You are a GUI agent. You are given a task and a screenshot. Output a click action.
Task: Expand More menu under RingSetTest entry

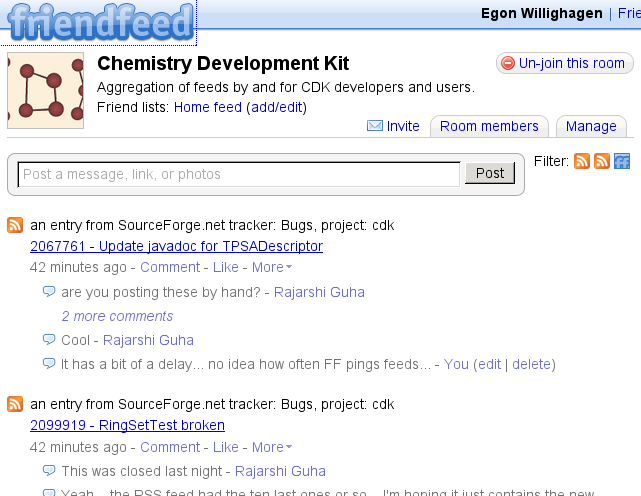click(x=272, y=447)
